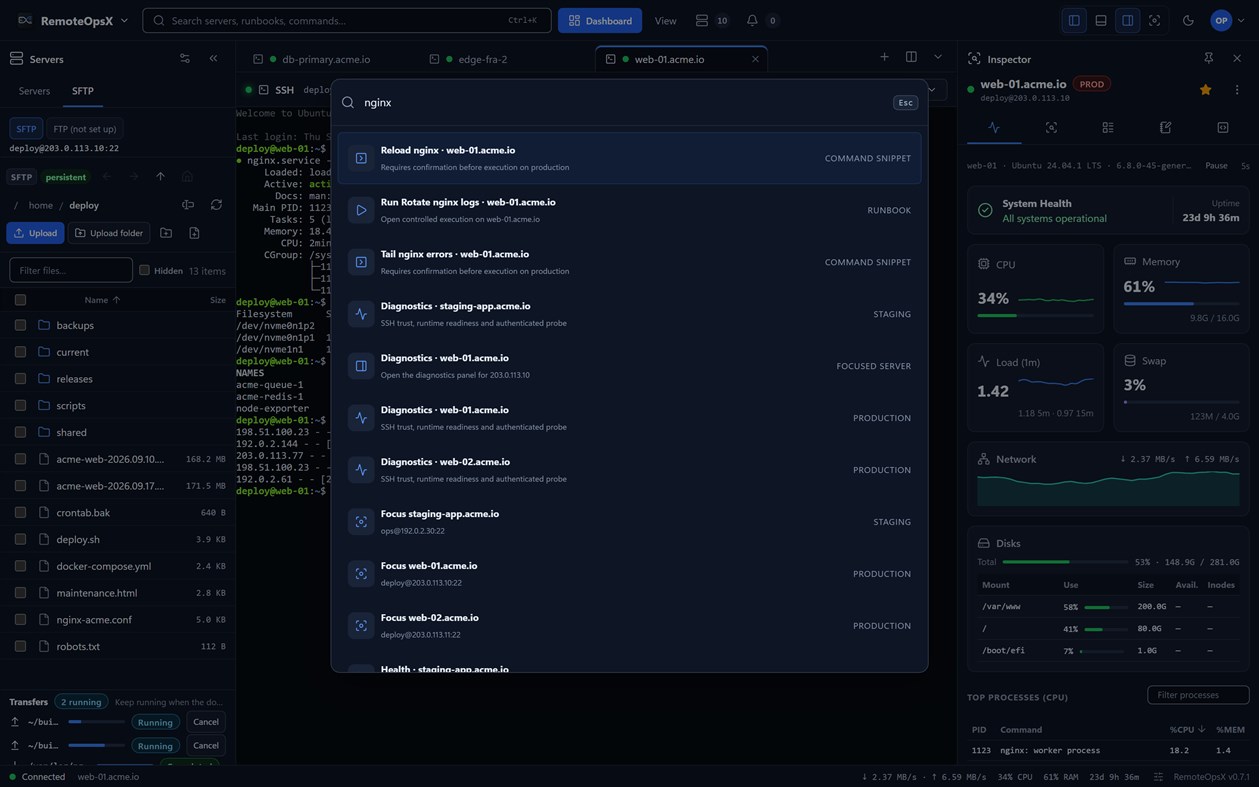The width and height of the screenshot is (1259, 787).
Task: Click the Upload folder button
Action: click(109, 233)
